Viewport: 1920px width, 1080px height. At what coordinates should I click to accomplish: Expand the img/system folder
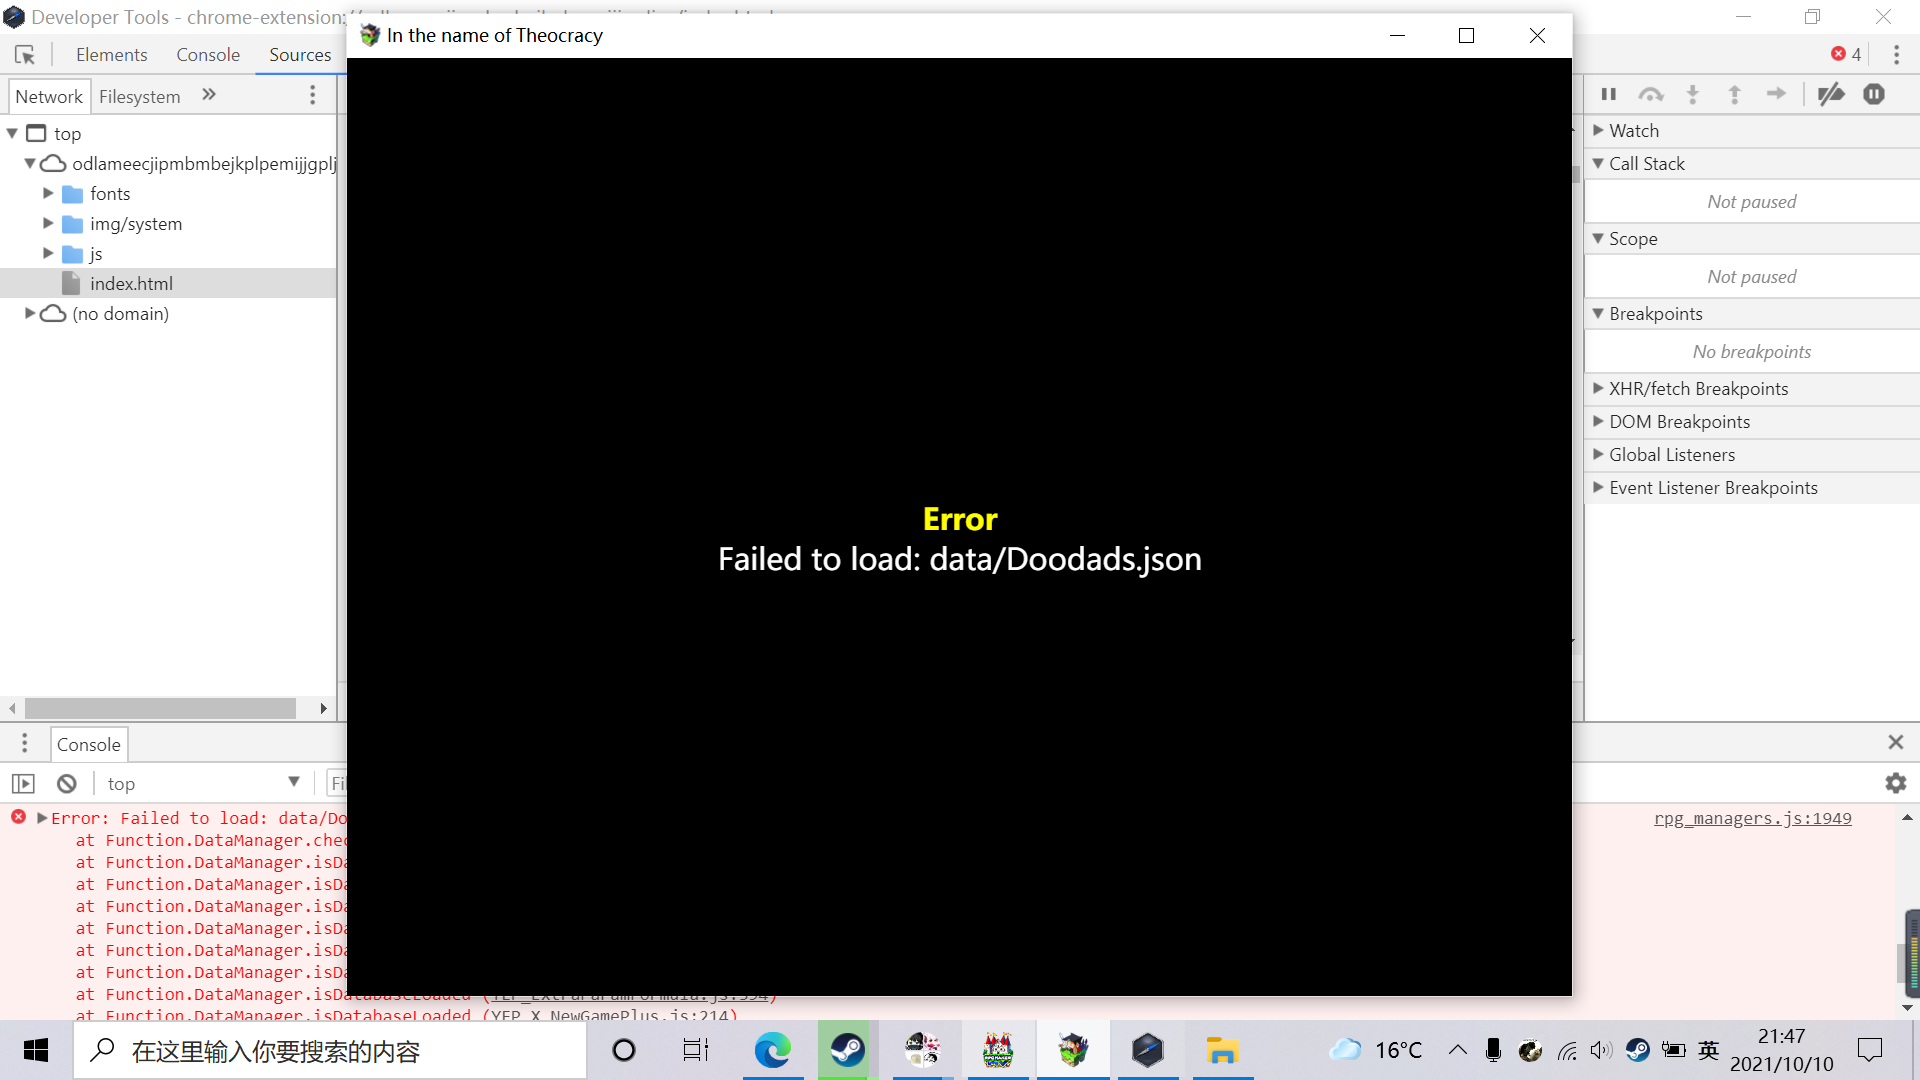click(48, 223)
